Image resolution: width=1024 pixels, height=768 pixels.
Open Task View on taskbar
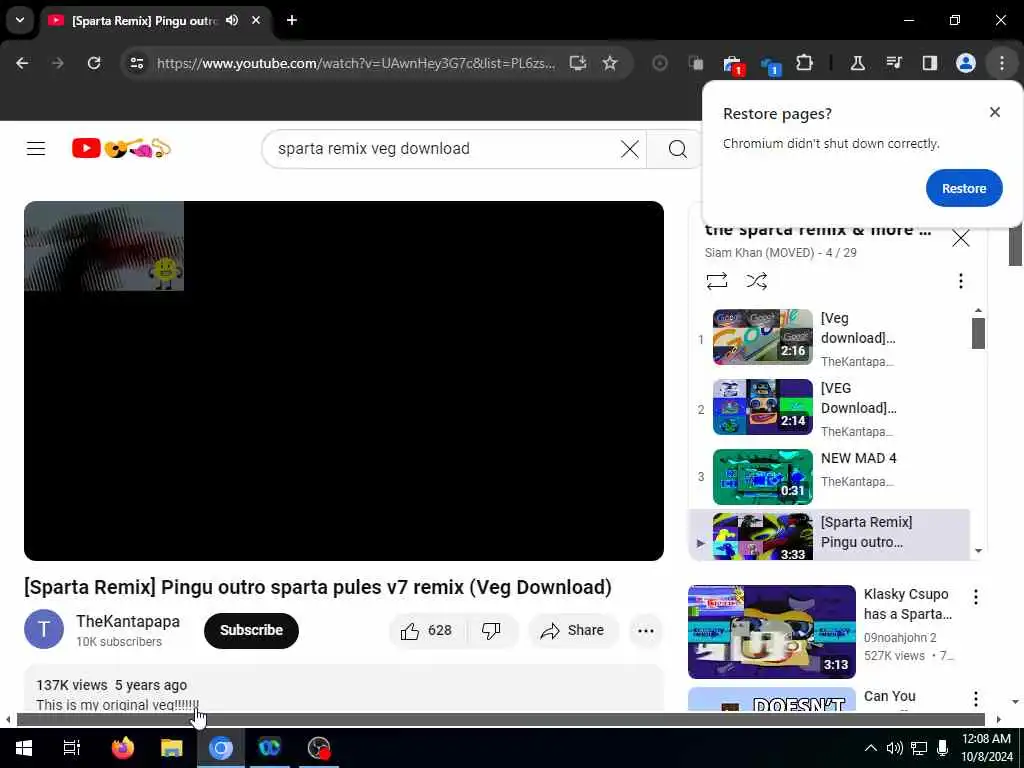click(x=72, y=748)
